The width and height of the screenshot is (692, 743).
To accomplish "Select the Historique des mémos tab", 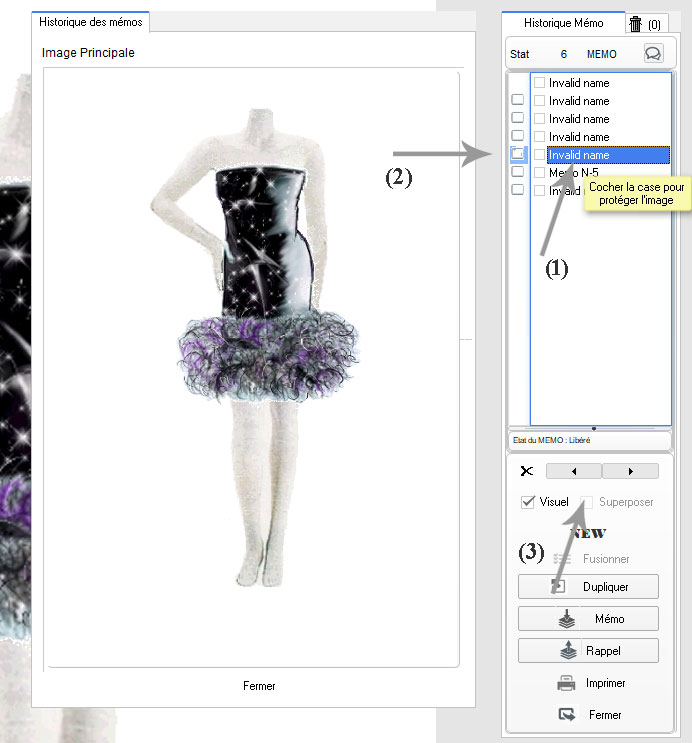I will 90,22.
